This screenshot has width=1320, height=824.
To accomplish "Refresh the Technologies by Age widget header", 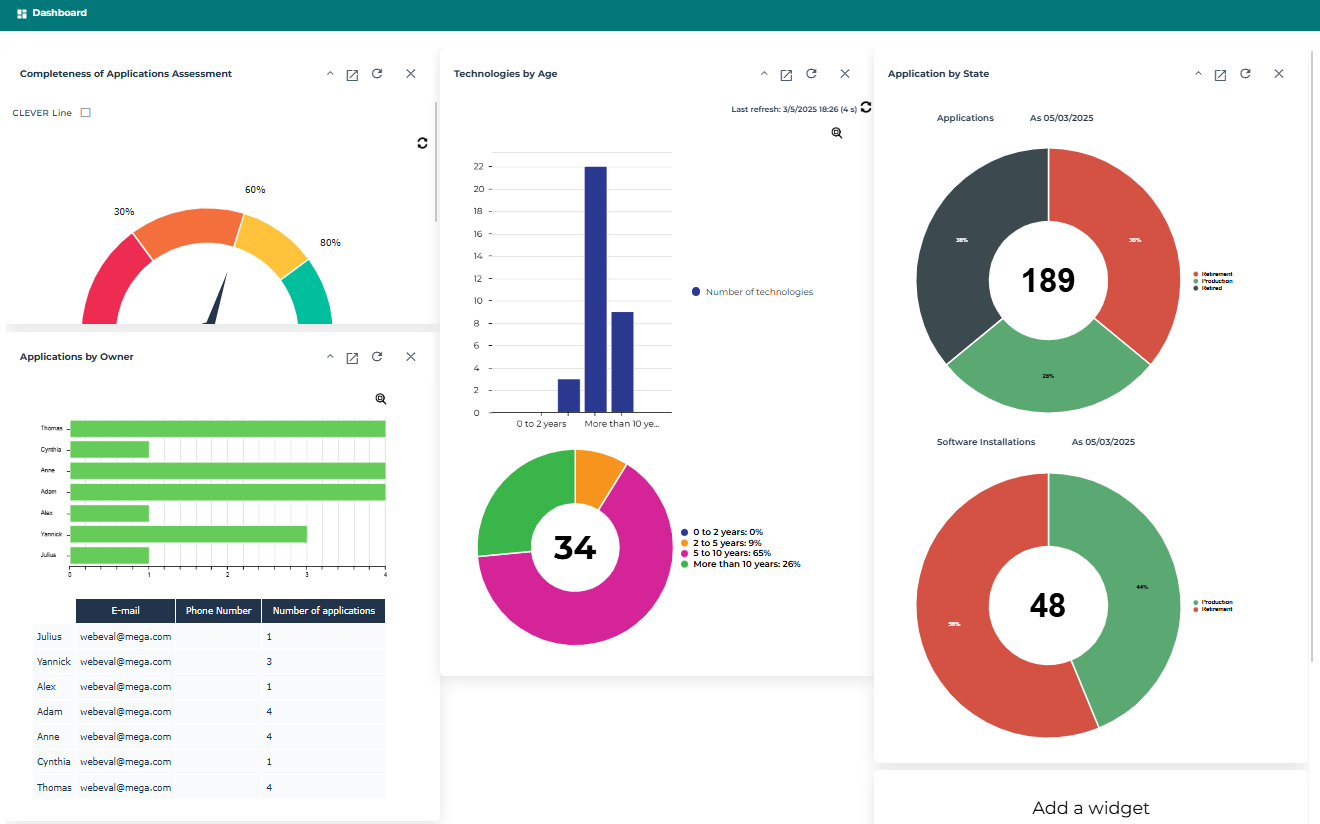I will point(811,74).
